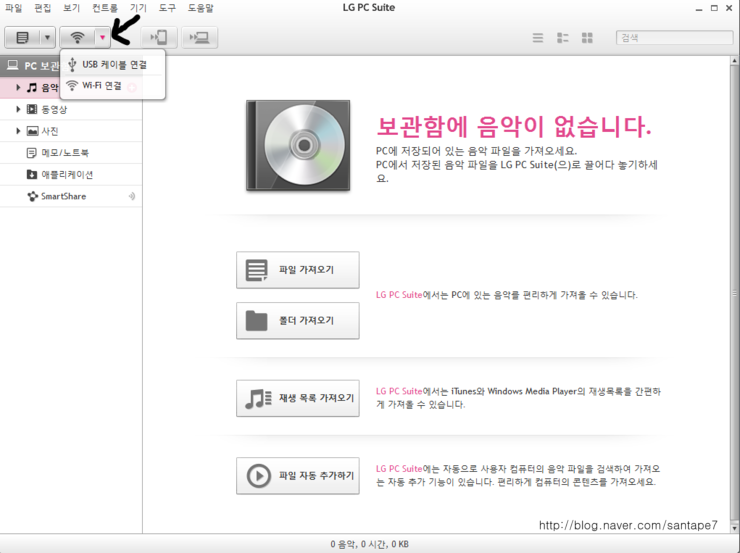Click the 애플리케이션 folder icon
Screen dimensions: 740x553
[x=32, y=175]
